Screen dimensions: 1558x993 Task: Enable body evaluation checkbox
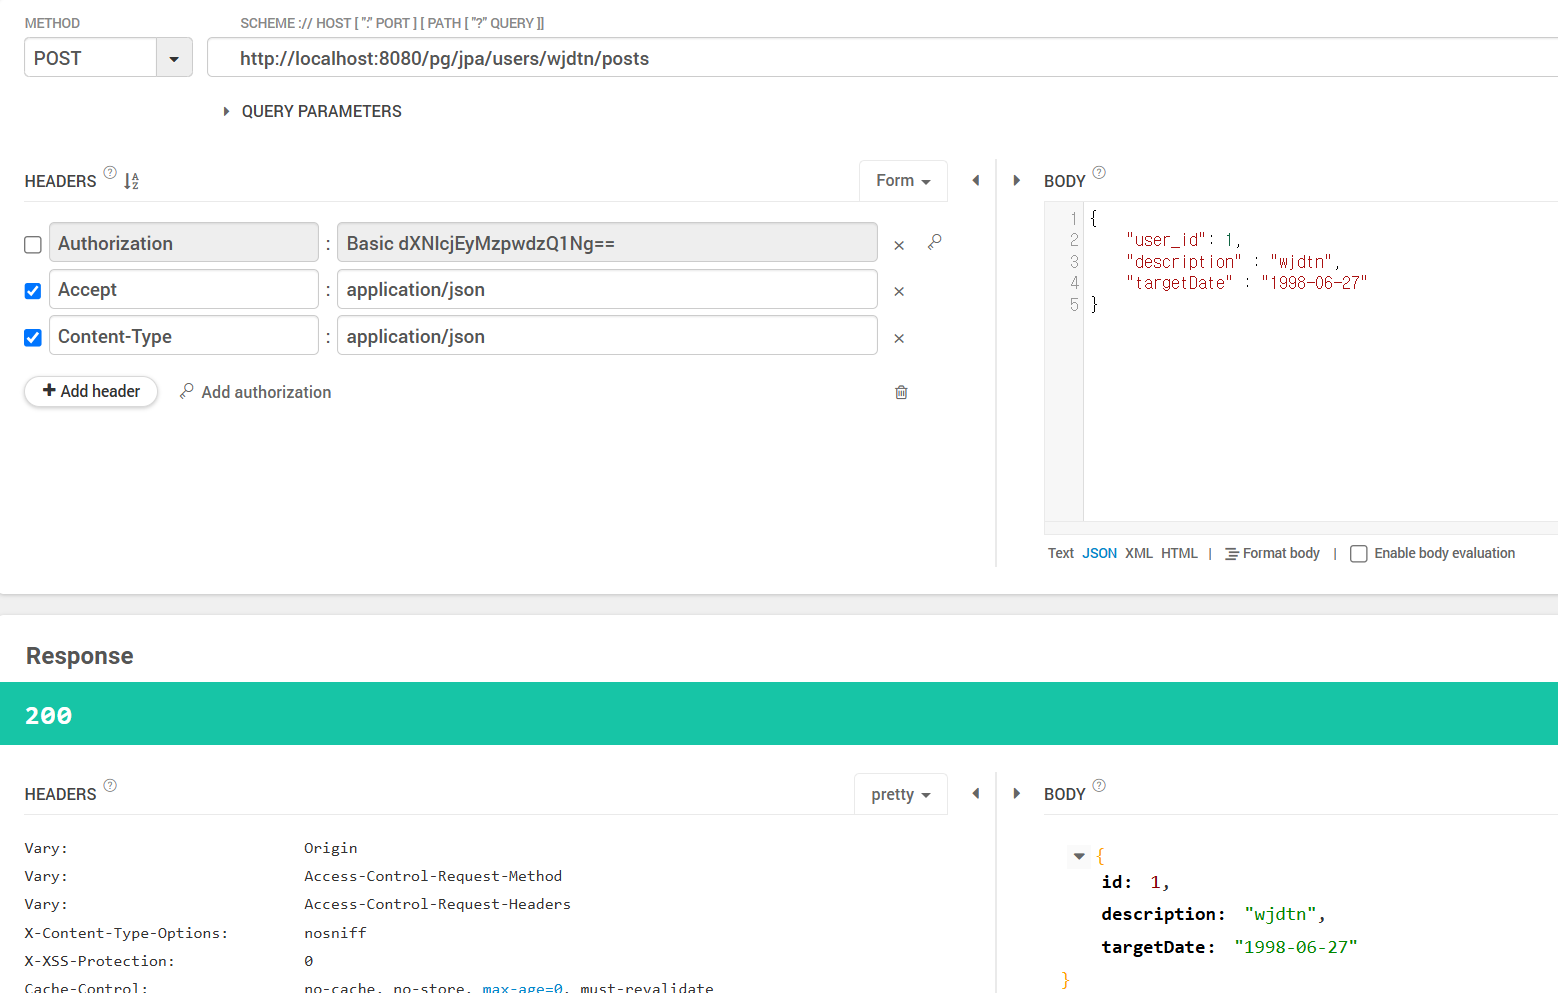1359,554
